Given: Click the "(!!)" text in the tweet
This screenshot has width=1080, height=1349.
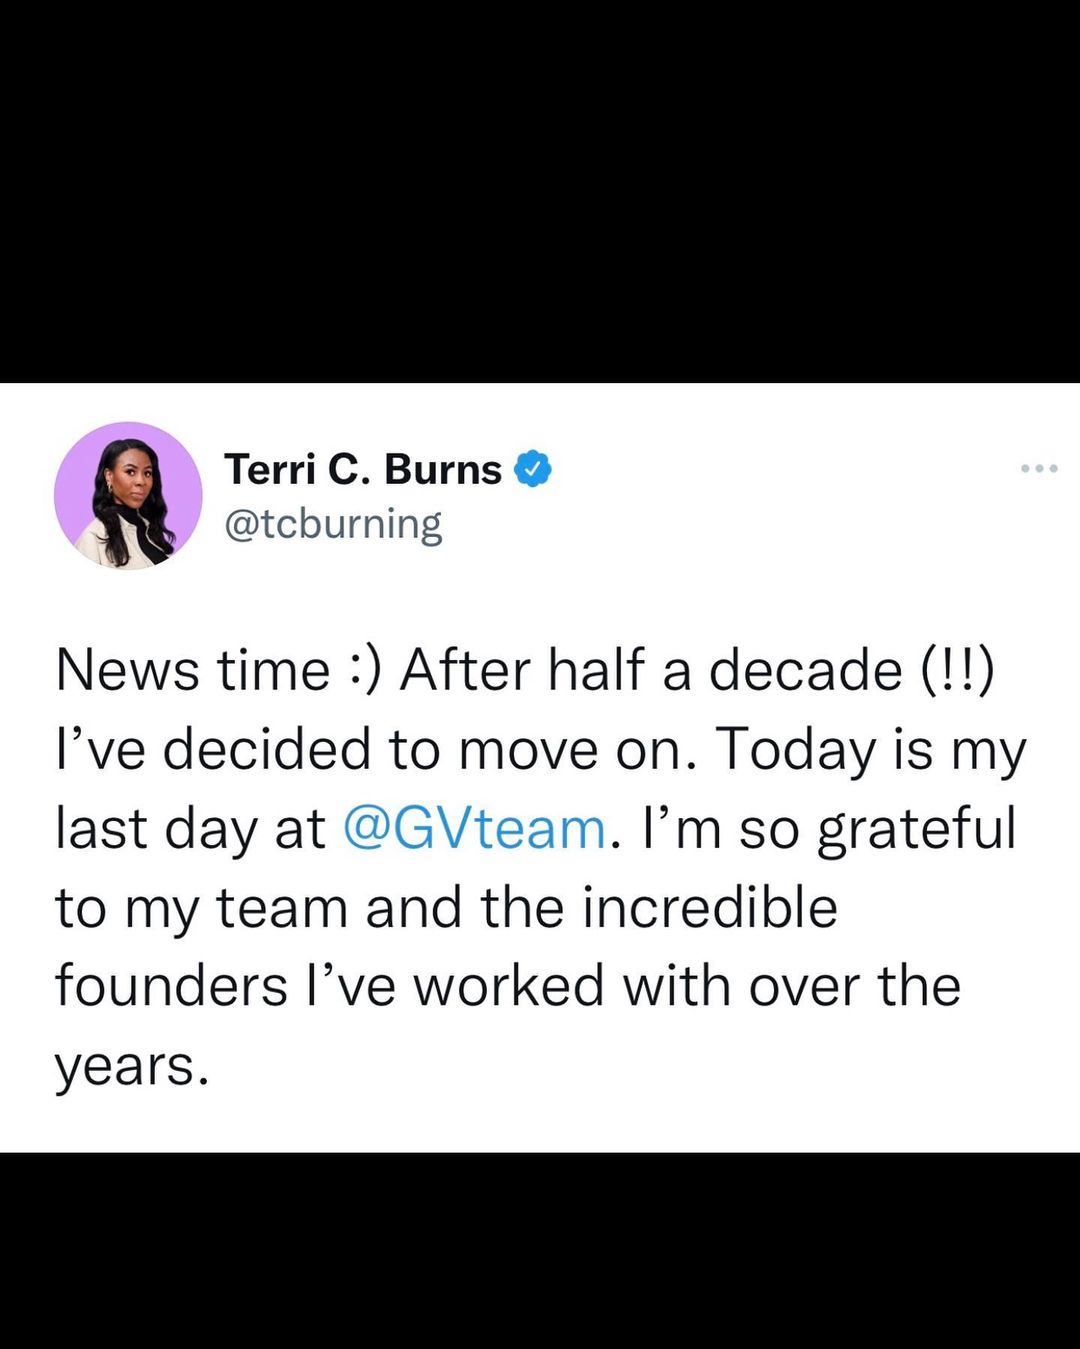Looking at the screenshot, I should tap(957, 669).
